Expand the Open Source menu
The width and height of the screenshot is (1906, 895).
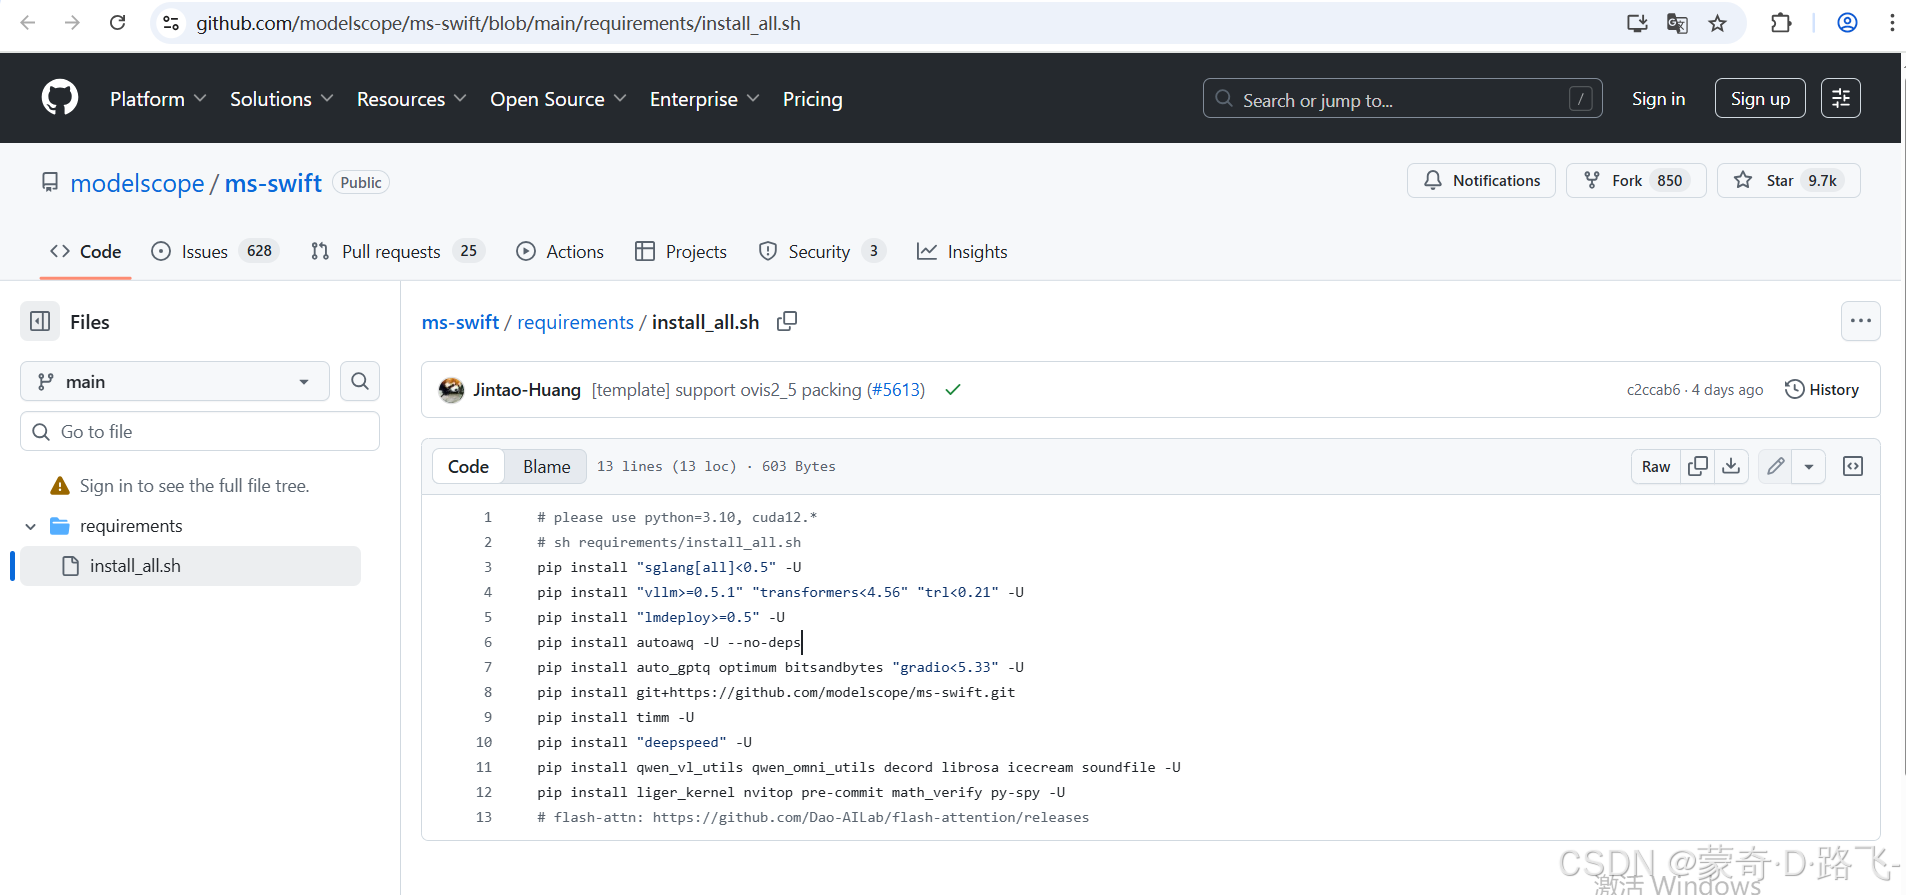[558, 99]
